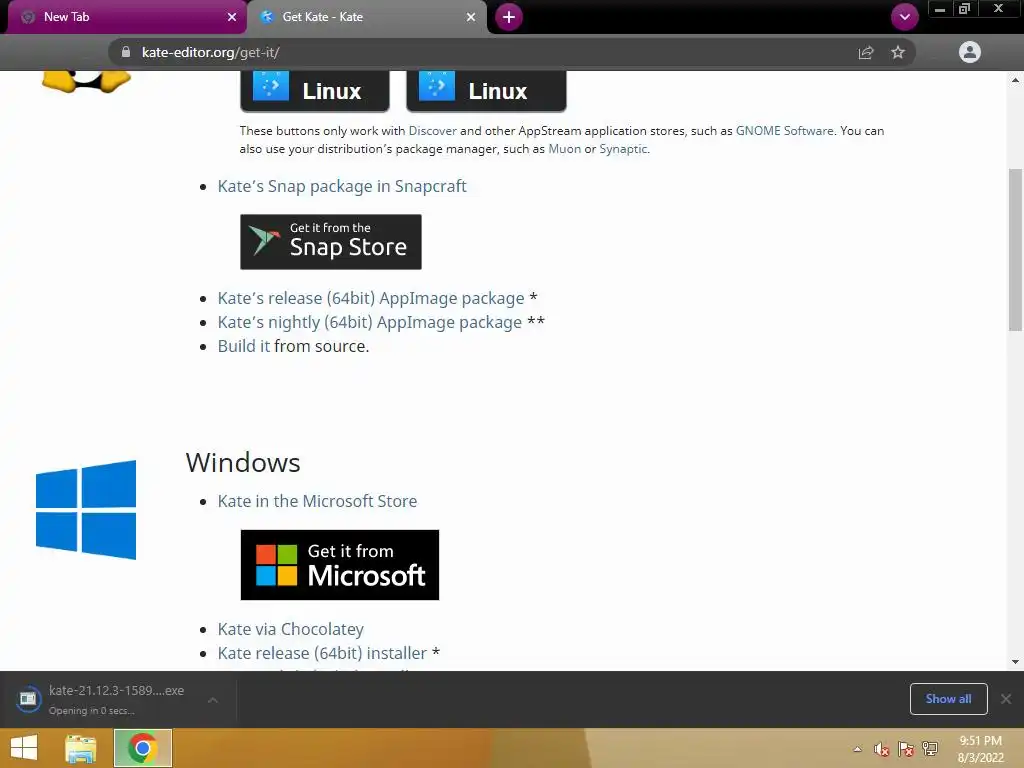Bookmark this page with the star icon
This screenshot has width=1024, height=768.
tap(898, 52)
